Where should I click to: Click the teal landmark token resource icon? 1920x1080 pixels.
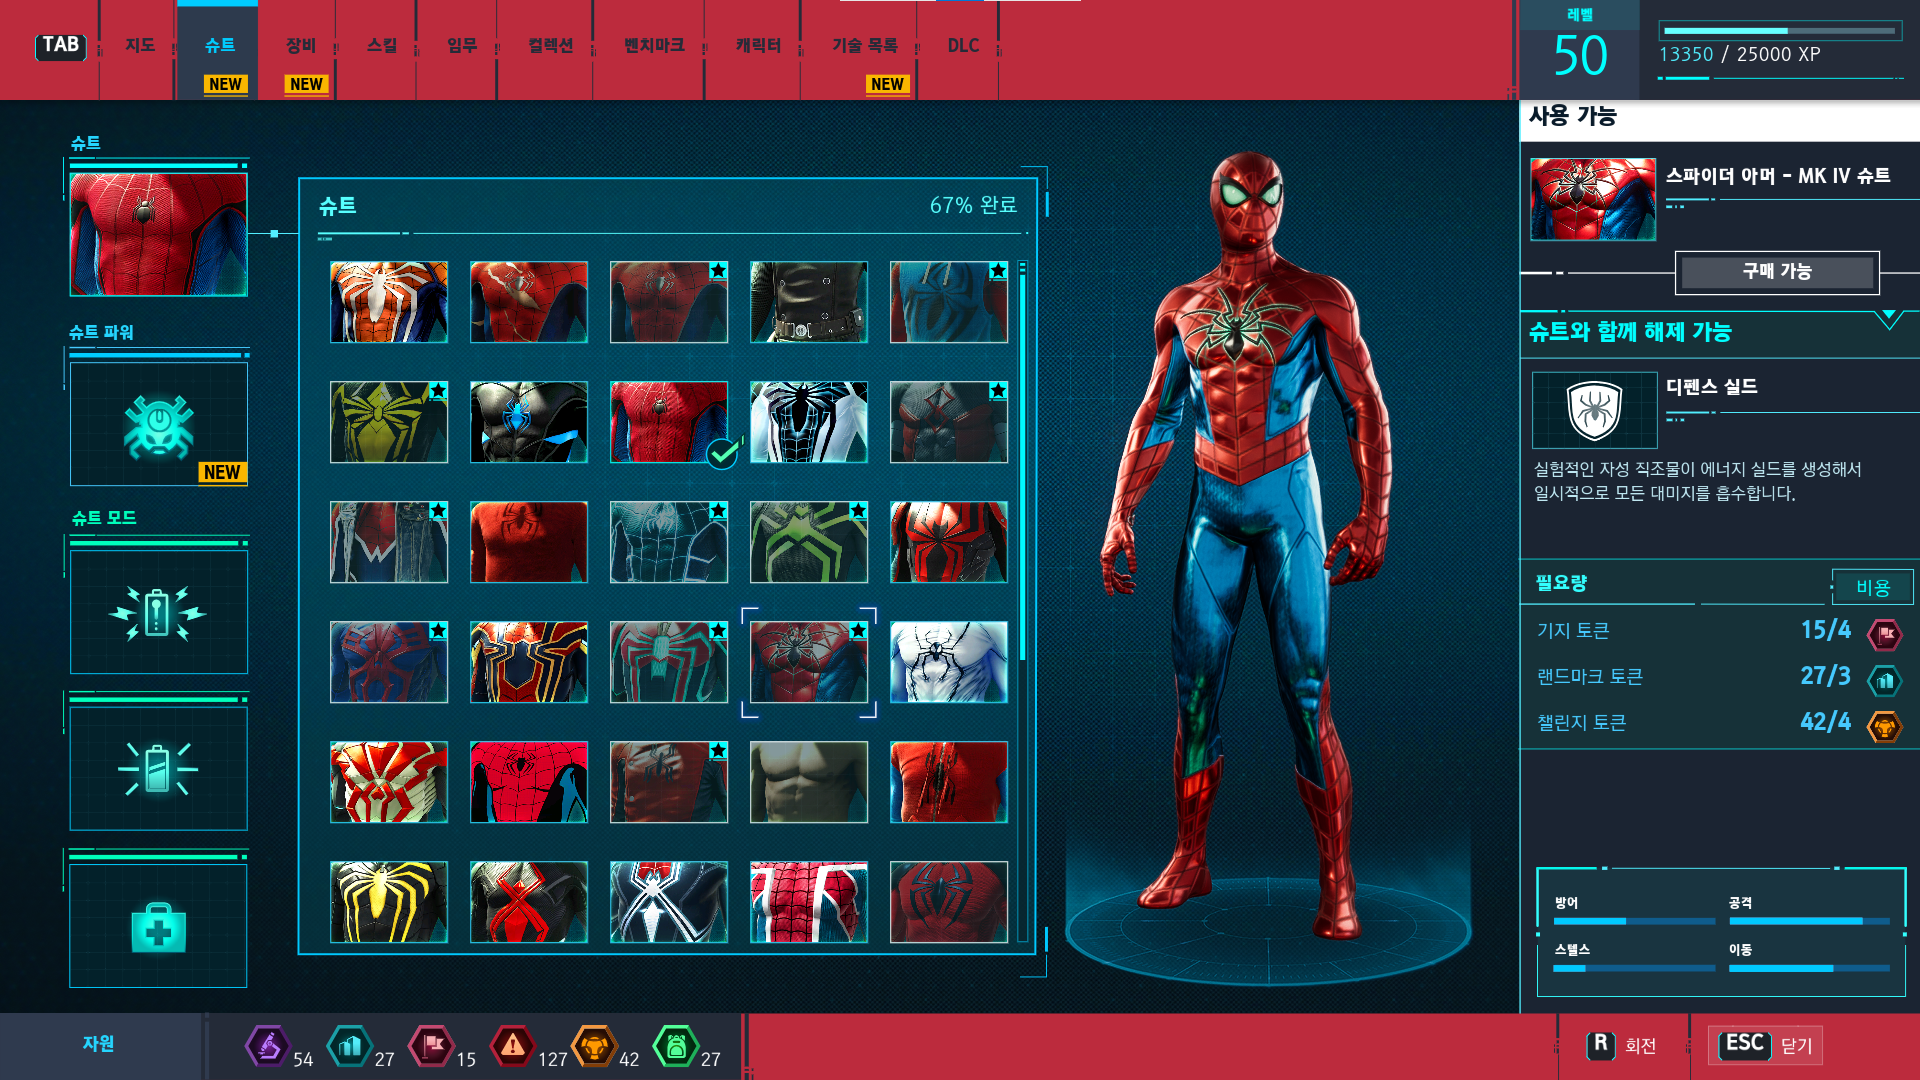(x=350, y=1046)
